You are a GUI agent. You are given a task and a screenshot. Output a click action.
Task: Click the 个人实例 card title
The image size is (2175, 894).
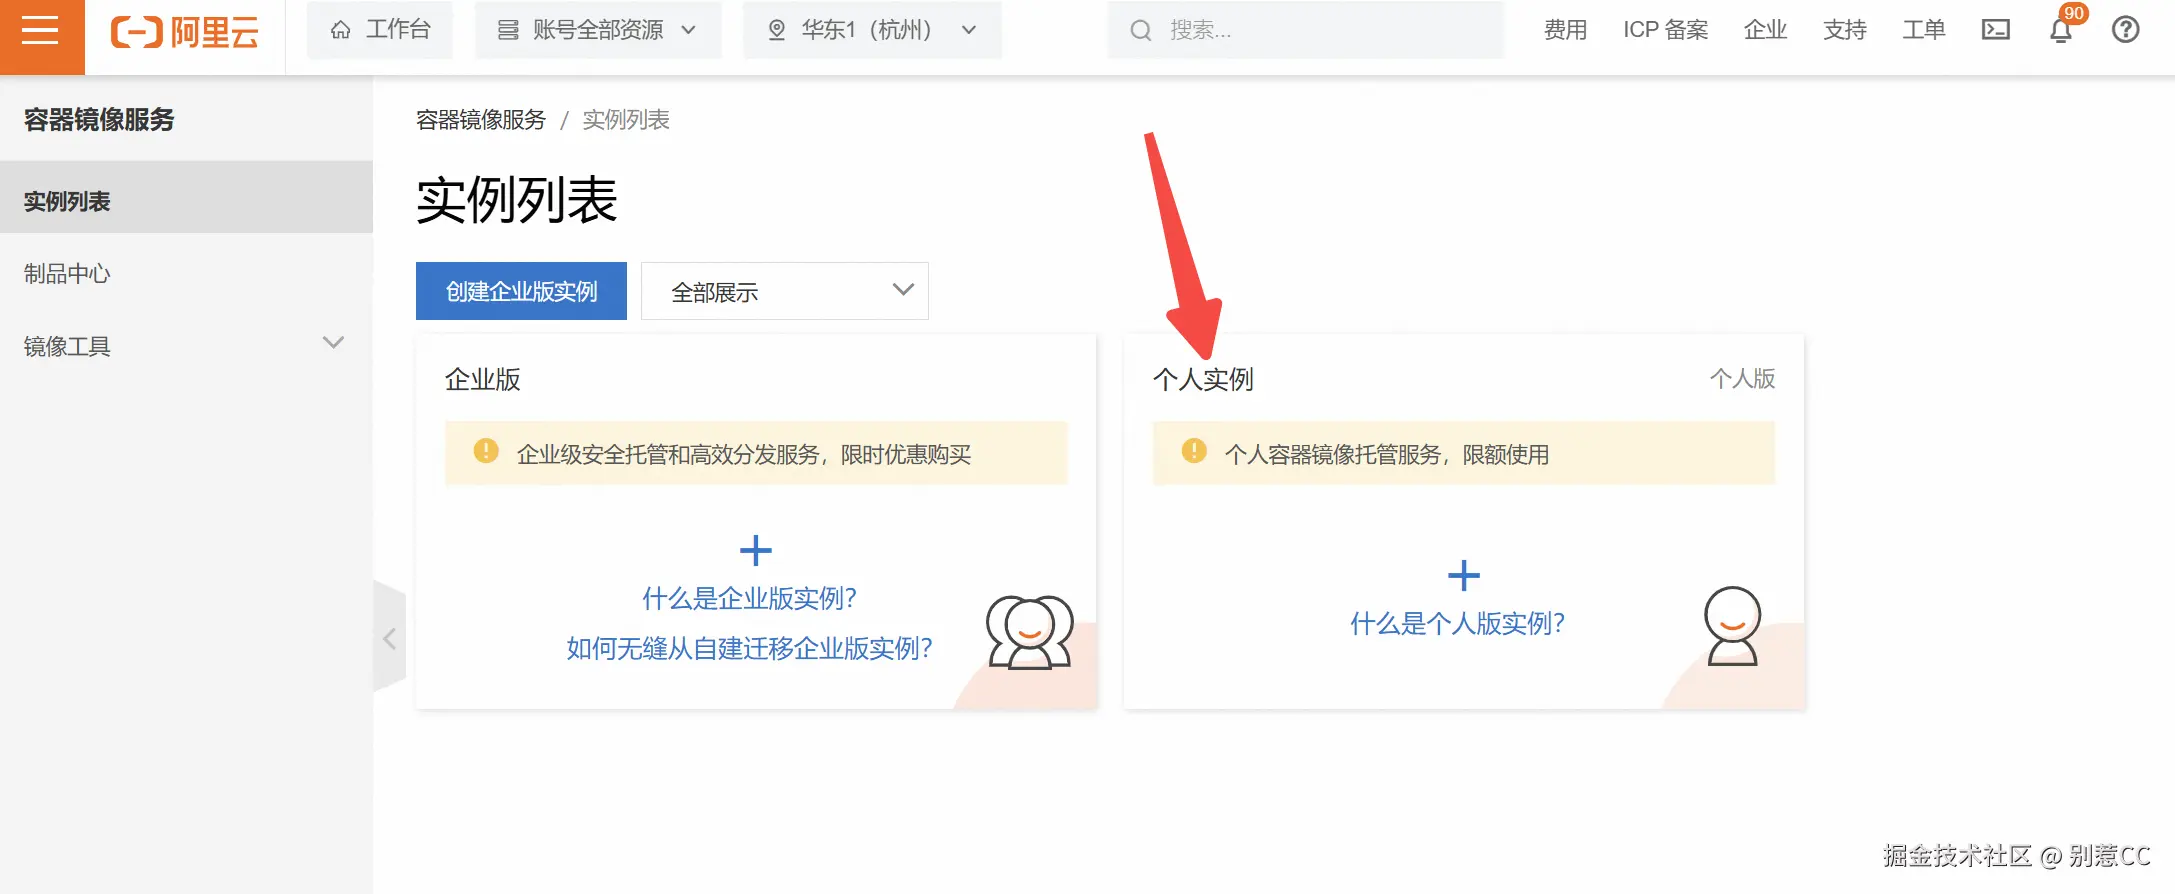pyautogui.click(x=1203, y=379)
